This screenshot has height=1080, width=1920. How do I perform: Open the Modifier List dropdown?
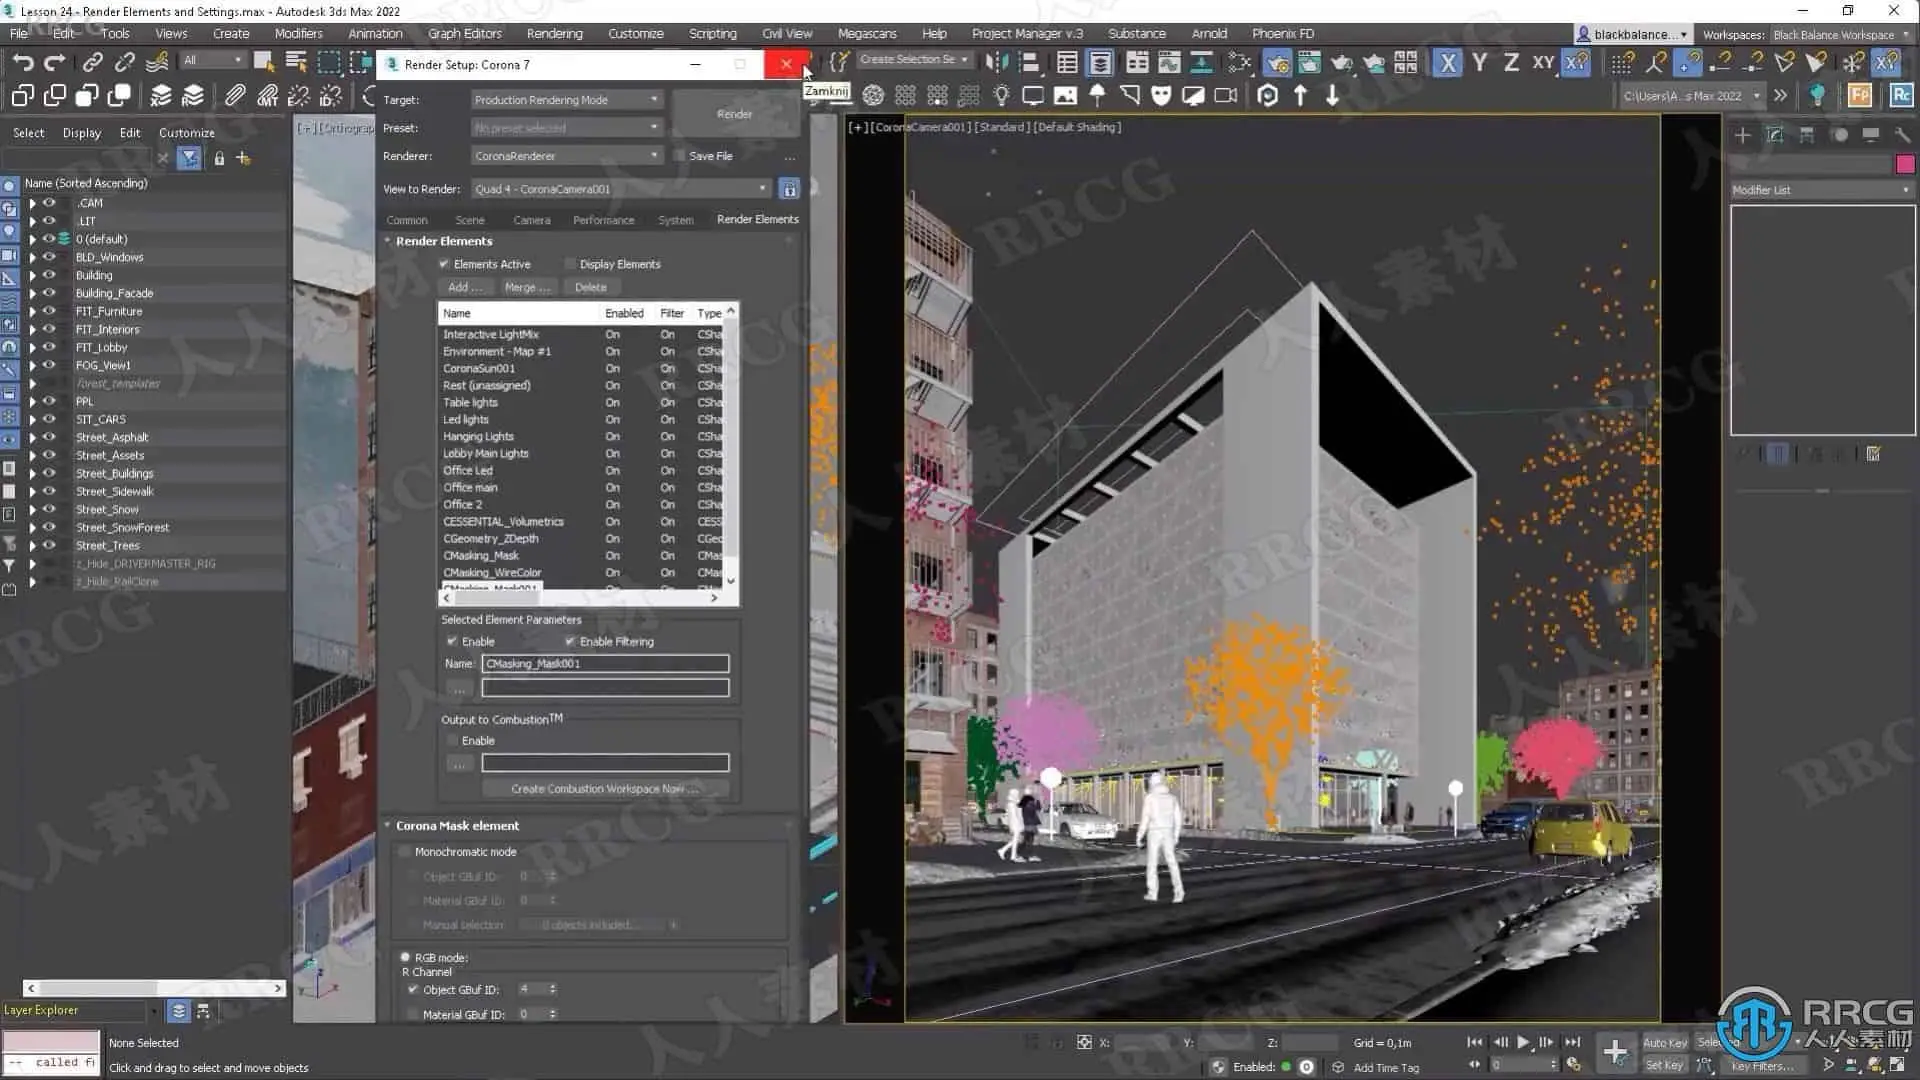[1821, 190]
